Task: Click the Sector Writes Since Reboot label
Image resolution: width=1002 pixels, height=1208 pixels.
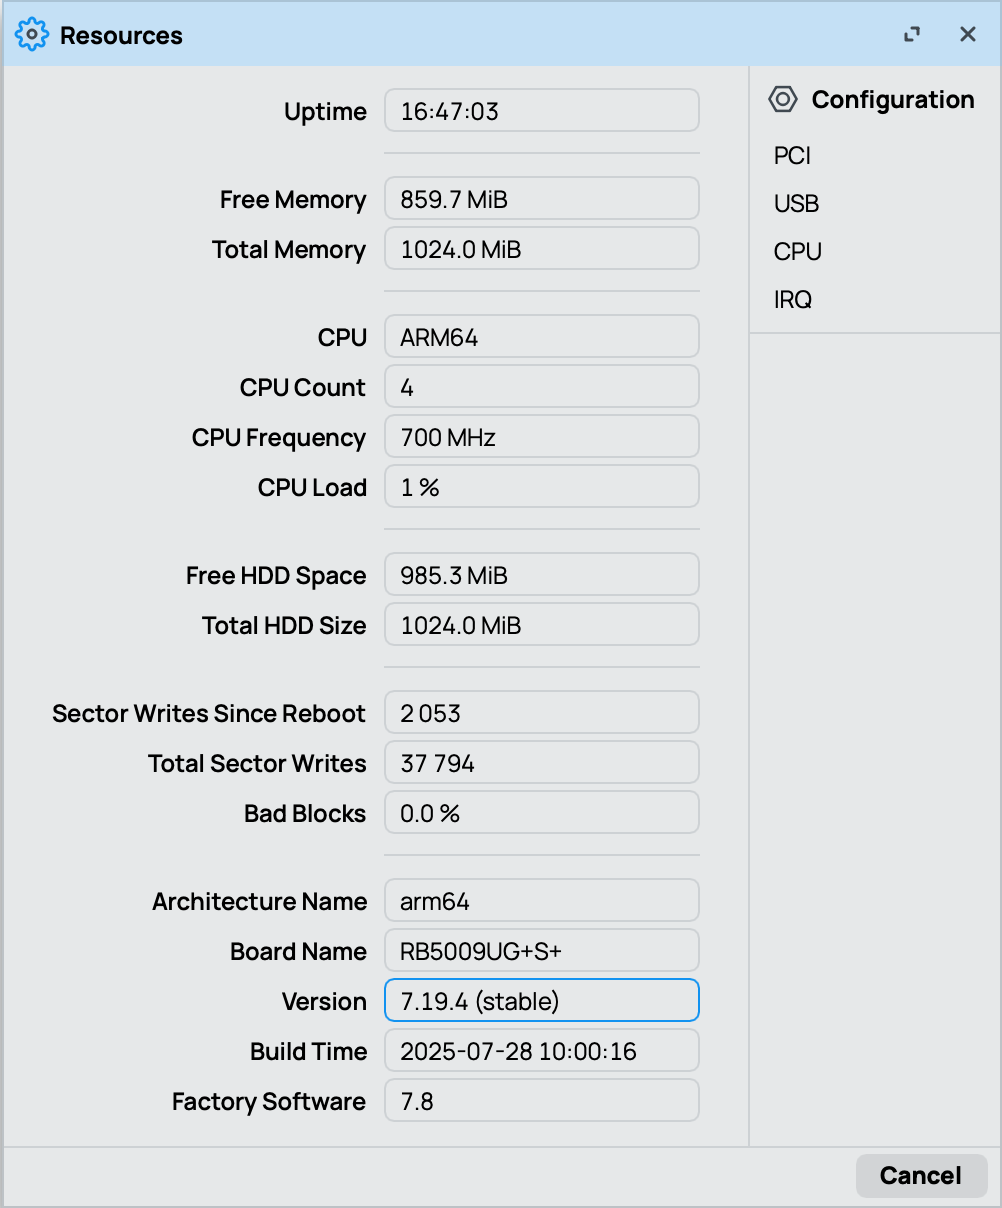Action: (x=209, y=713)
